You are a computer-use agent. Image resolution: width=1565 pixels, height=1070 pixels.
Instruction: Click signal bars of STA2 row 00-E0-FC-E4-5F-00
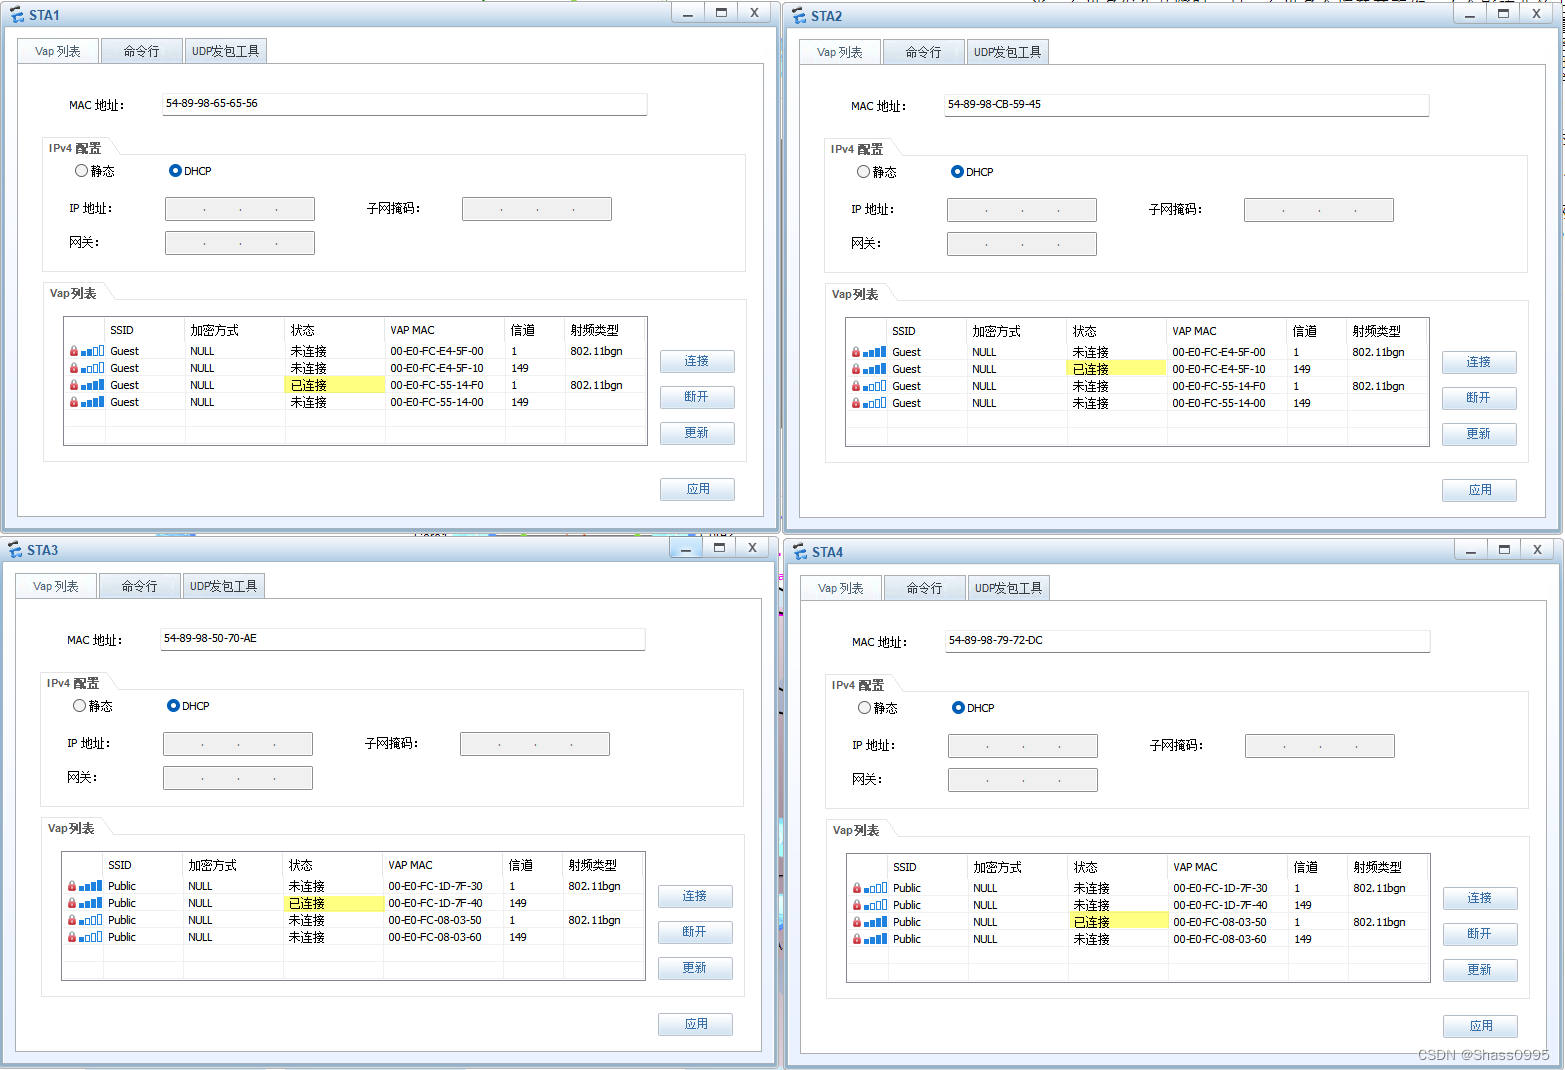875,352
